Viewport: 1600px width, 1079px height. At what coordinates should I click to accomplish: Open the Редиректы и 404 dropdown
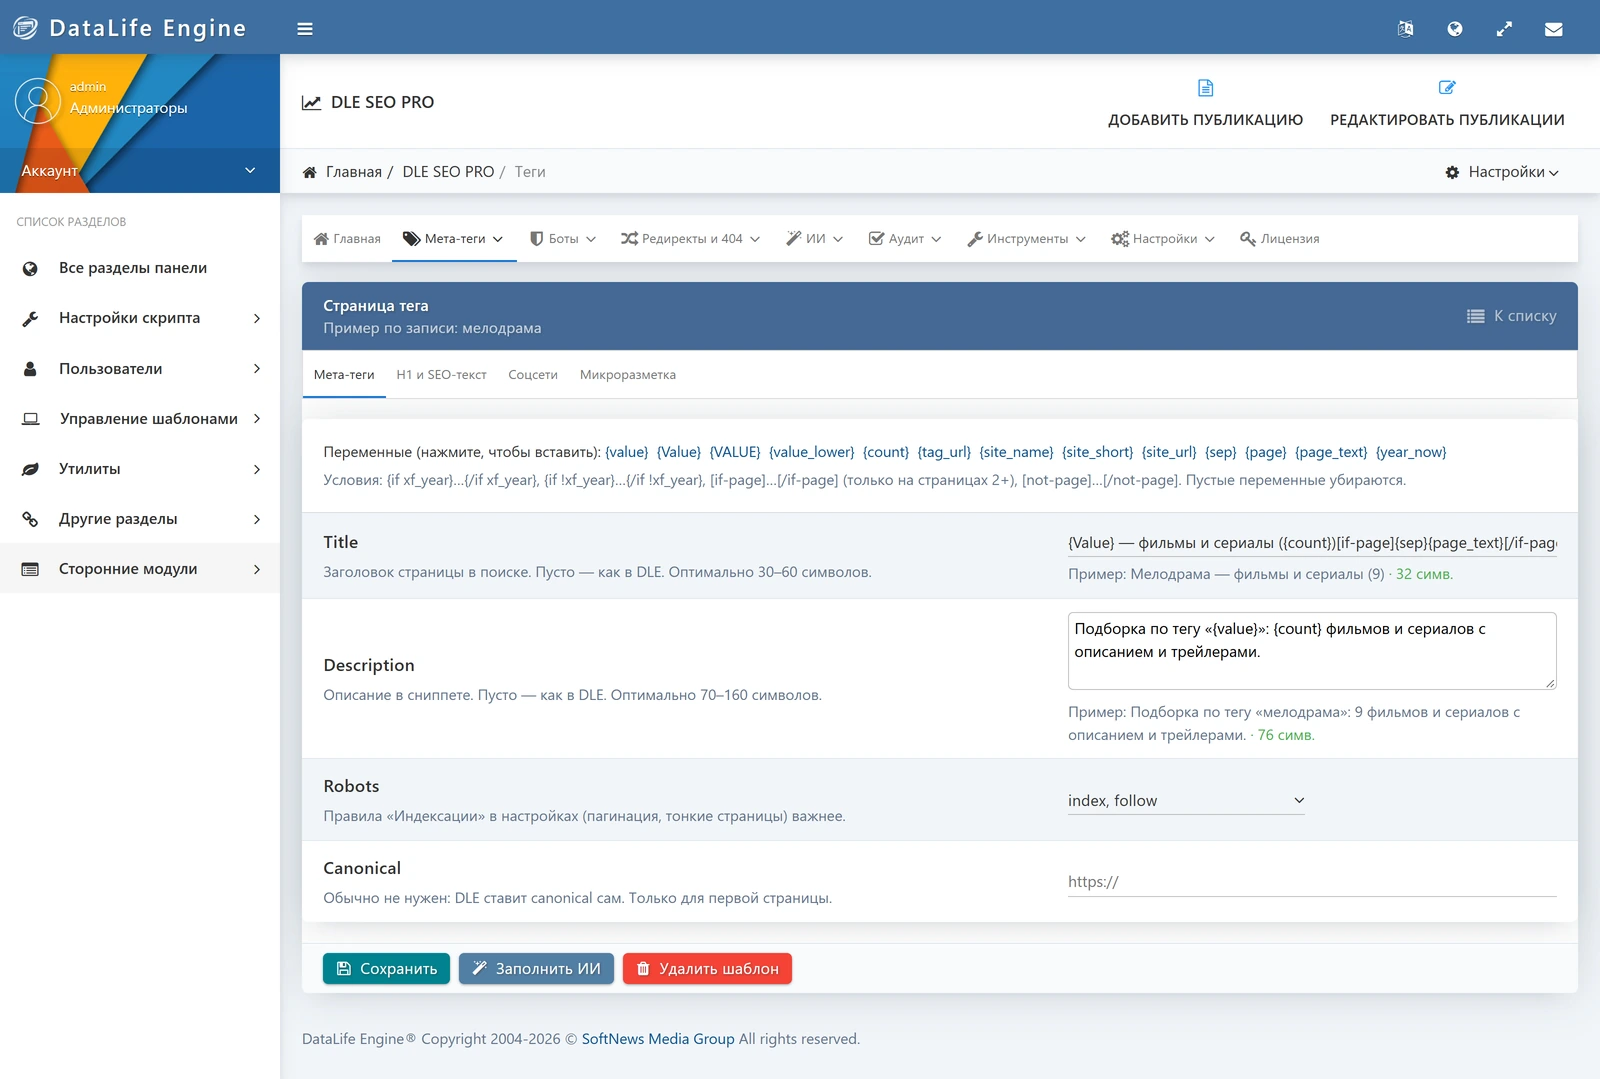click(x=691, y=239)
